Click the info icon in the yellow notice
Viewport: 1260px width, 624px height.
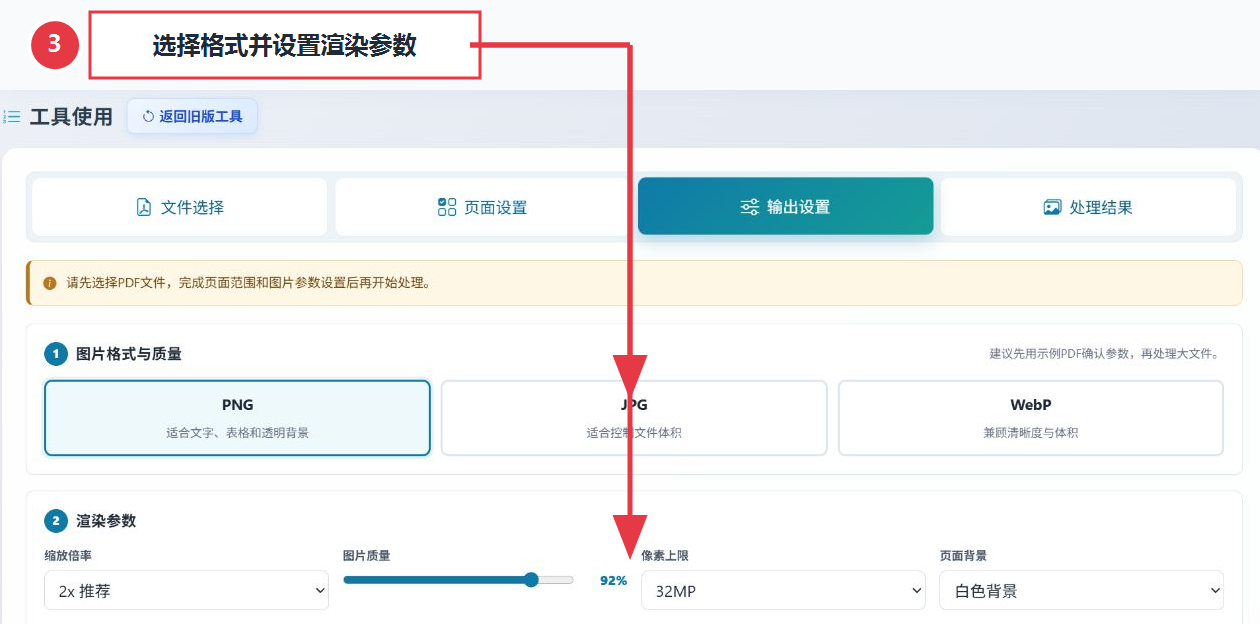click(x=50, y=283)
